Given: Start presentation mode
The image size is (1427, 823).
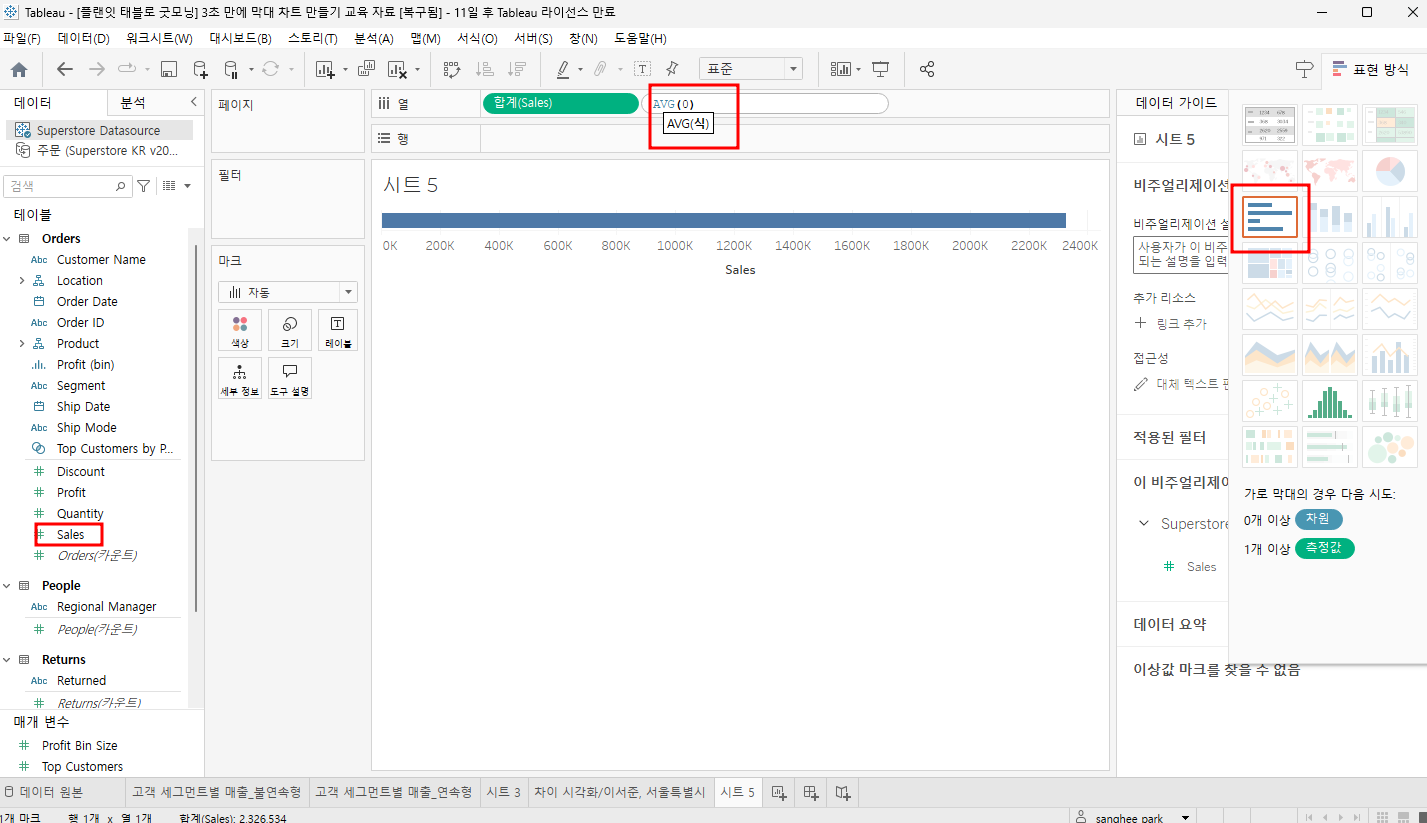Looking at the screenshot, I should (881, 69).
